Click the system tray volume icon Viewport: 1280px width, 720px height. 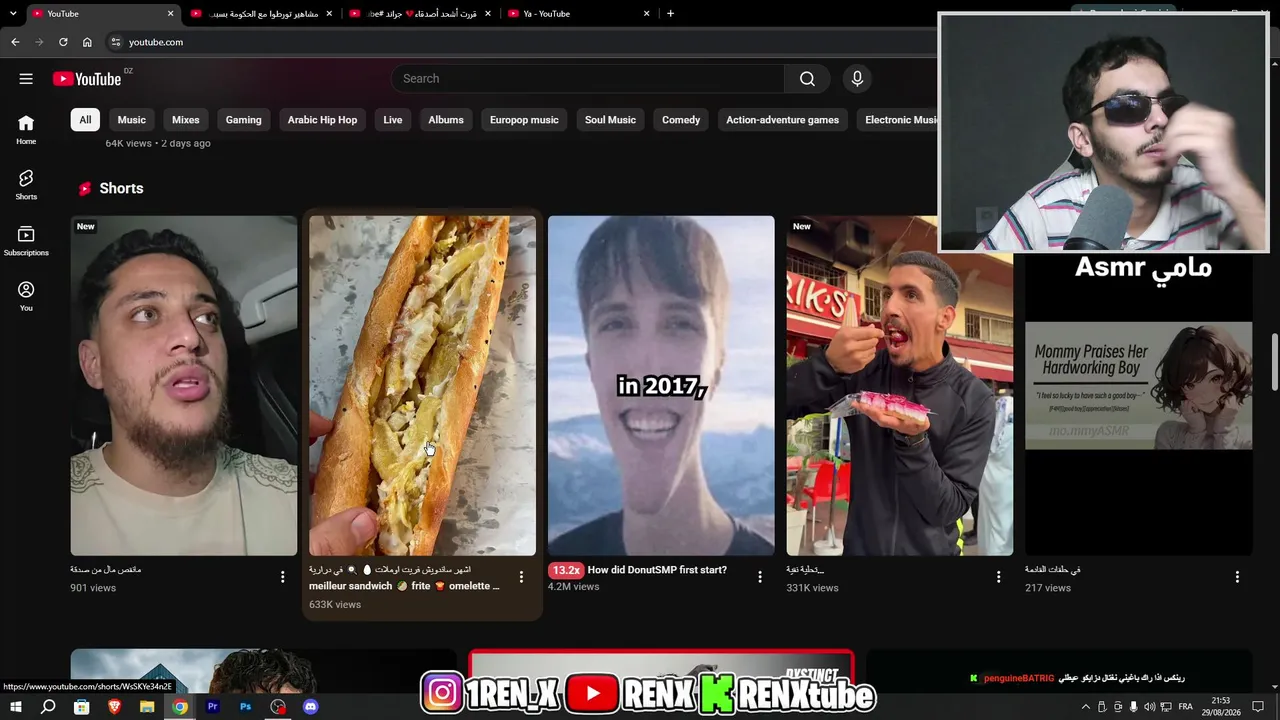pyautogui.click(x=1149, y=707)
